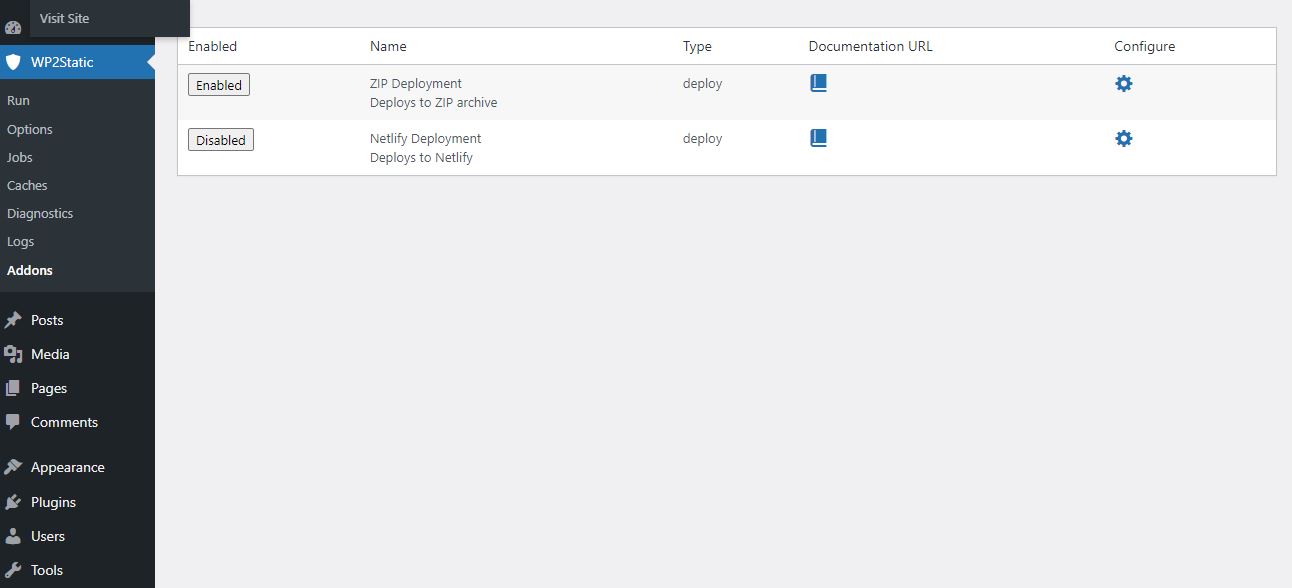Open the Logs submenu page
The image size is (1292, 588).
[21, 241]
